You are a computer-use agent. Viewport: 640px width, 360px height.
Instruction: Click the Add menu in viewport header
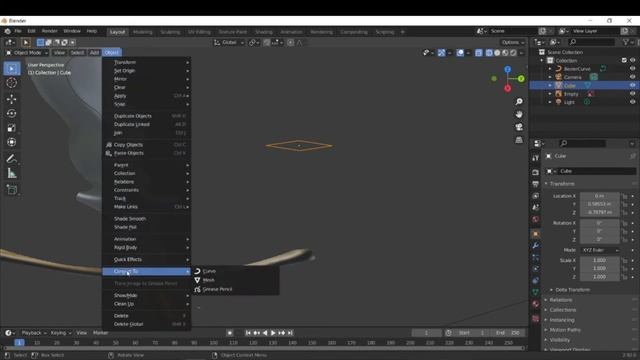(94, 53)
